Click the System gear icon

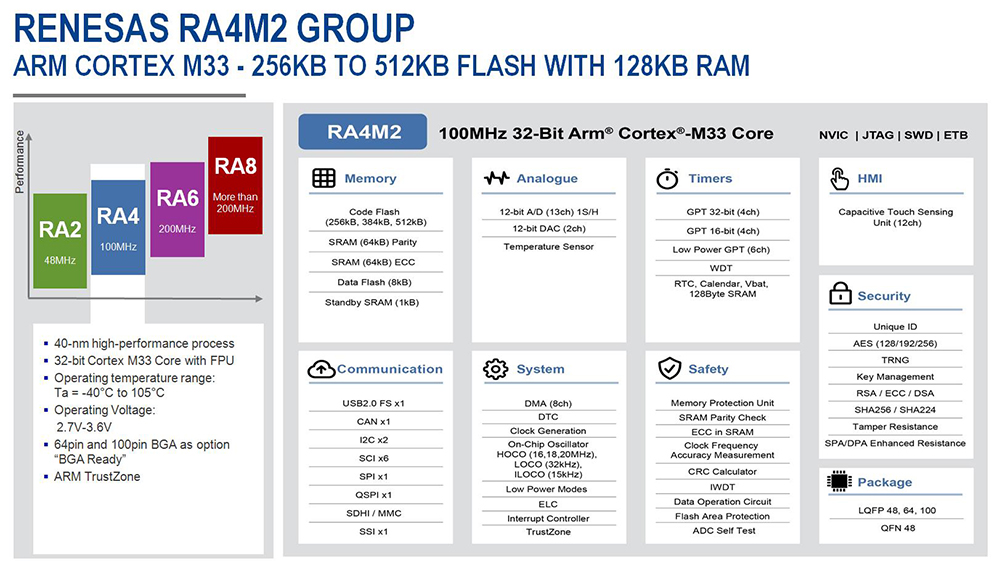pyautogui.click(x=495, y=369)
